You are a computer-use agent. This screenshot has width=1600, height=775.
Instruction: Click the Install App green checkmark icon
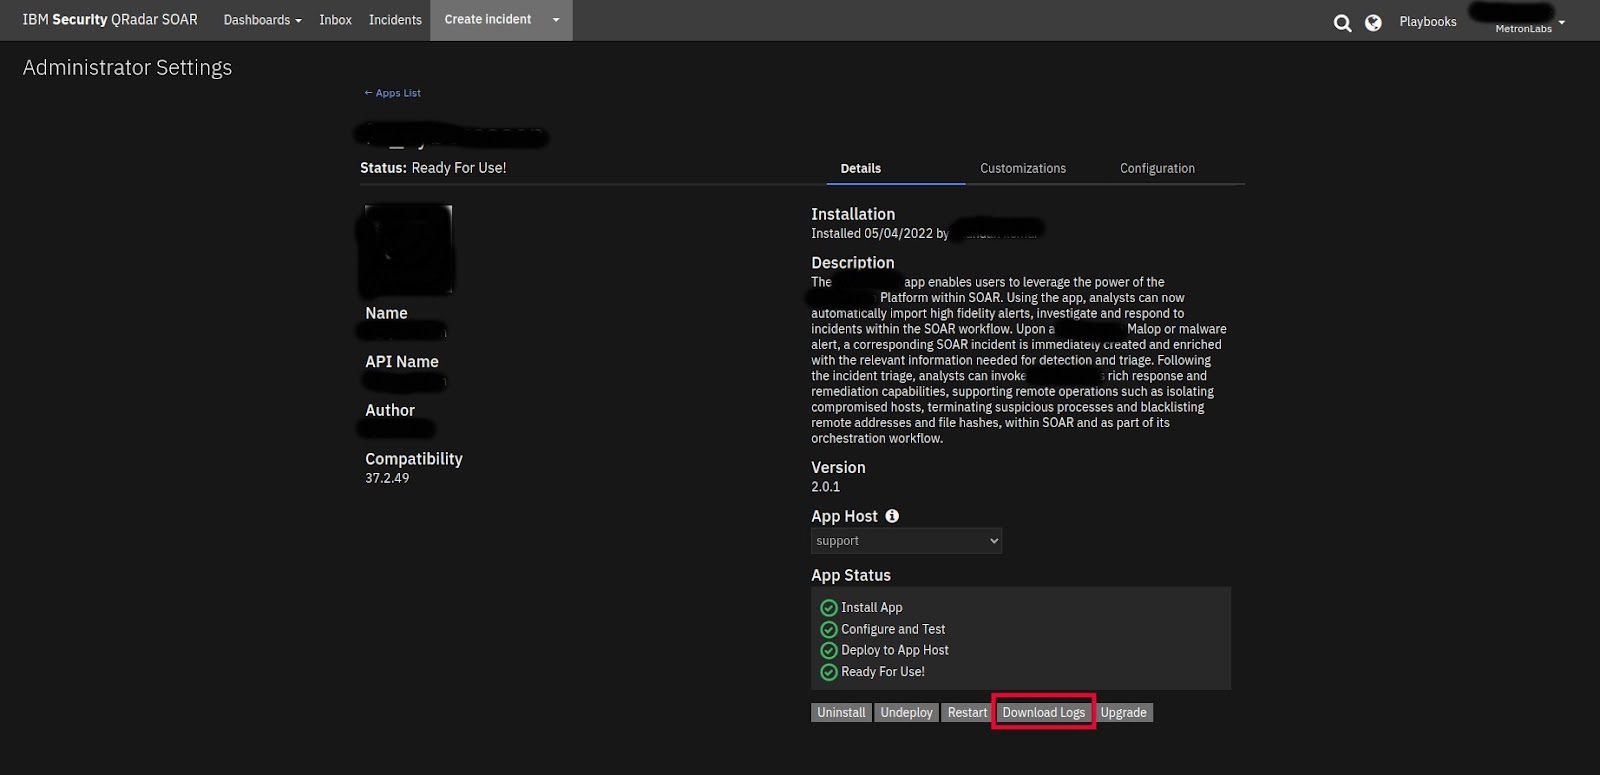828,608
